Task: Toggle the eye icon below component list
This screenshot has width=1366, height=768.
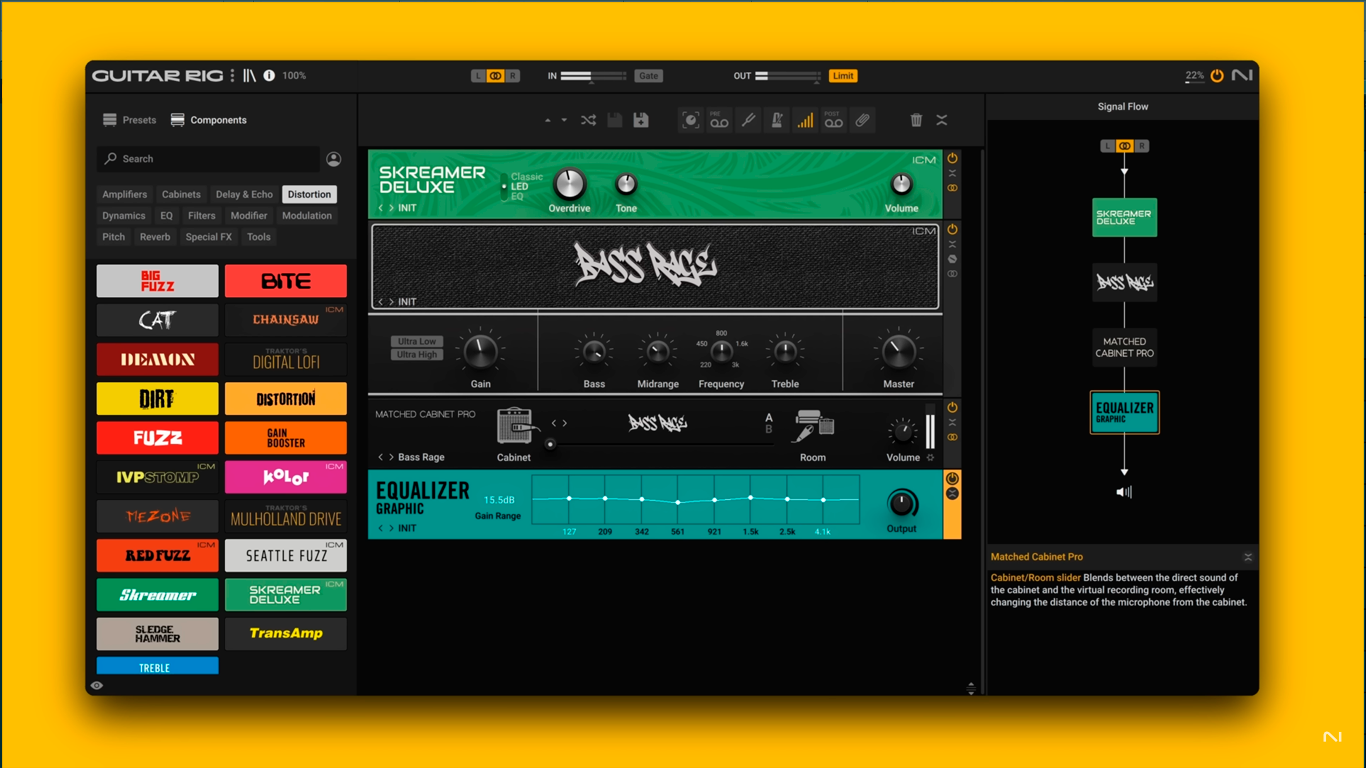Action: click(97, 686)
